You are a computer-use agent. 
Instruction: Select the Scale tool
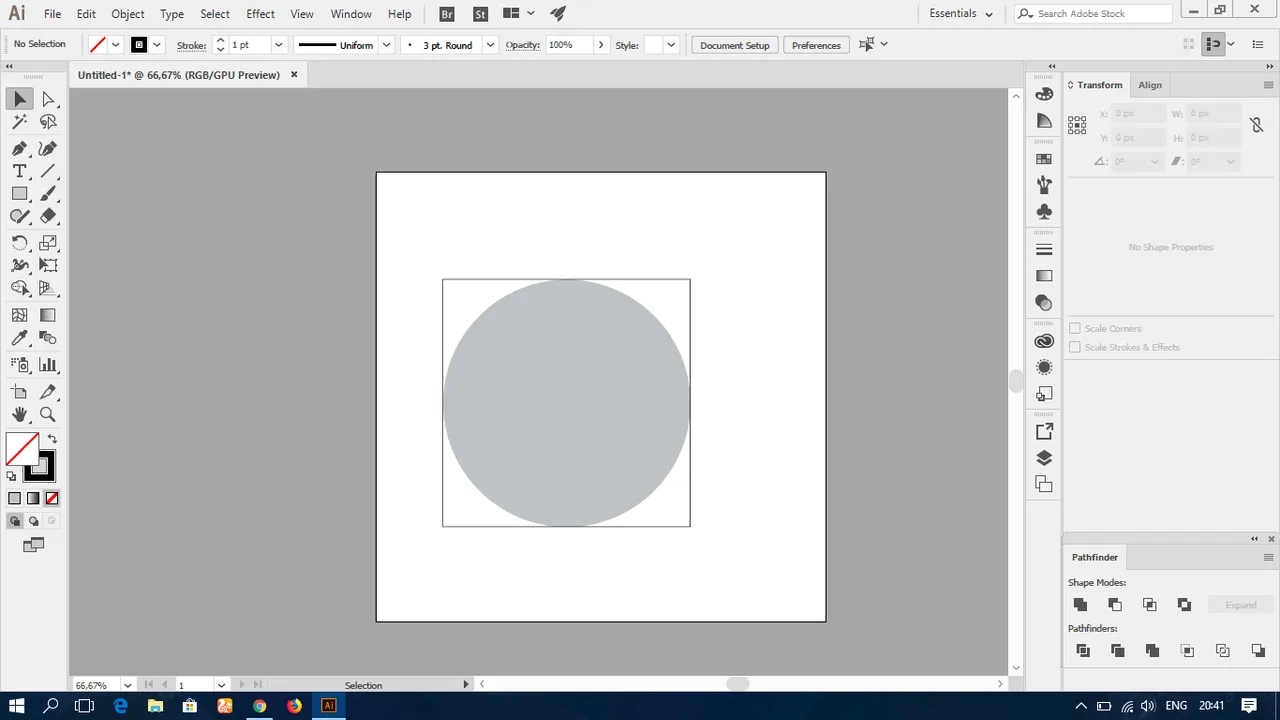tap(48, 243)
